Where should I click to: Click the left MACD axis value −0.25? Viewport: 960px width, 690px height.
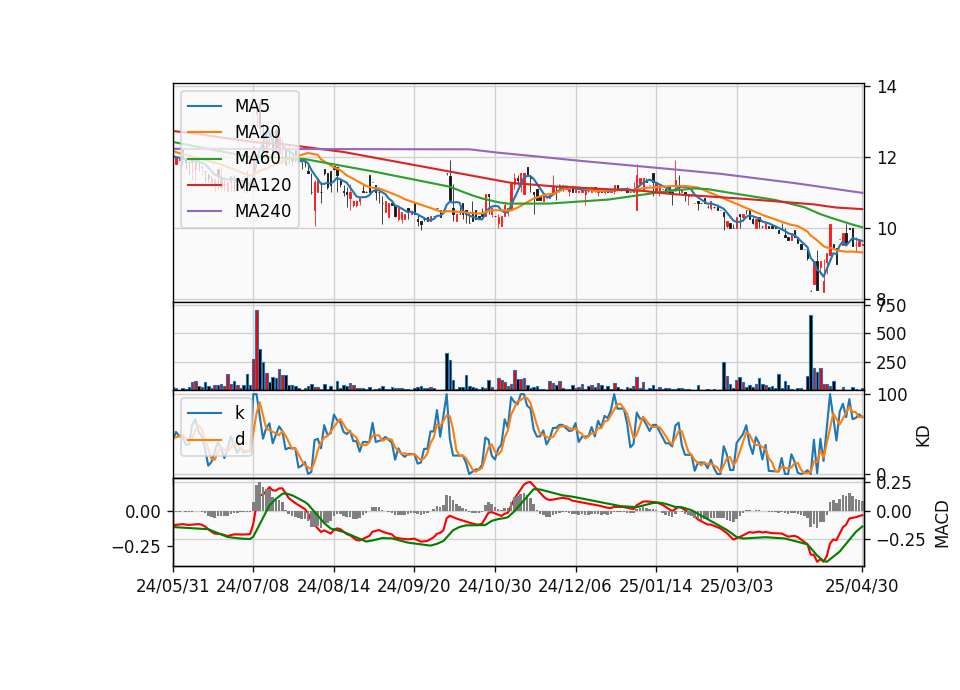pos(136,546)
